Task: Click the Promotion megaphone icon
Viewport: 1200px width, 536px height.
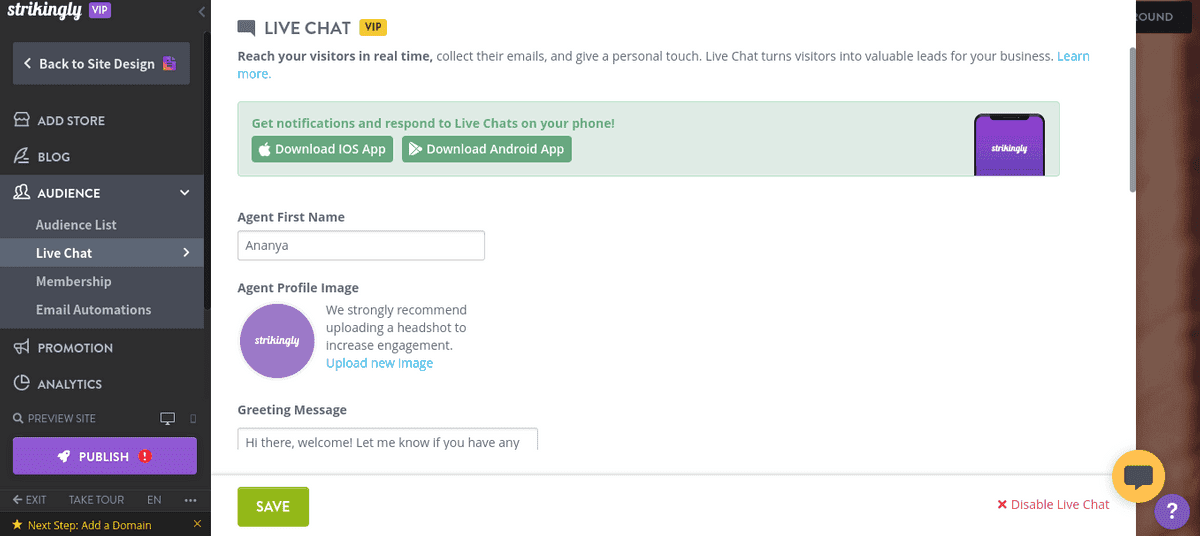Action: pos(21,348)
